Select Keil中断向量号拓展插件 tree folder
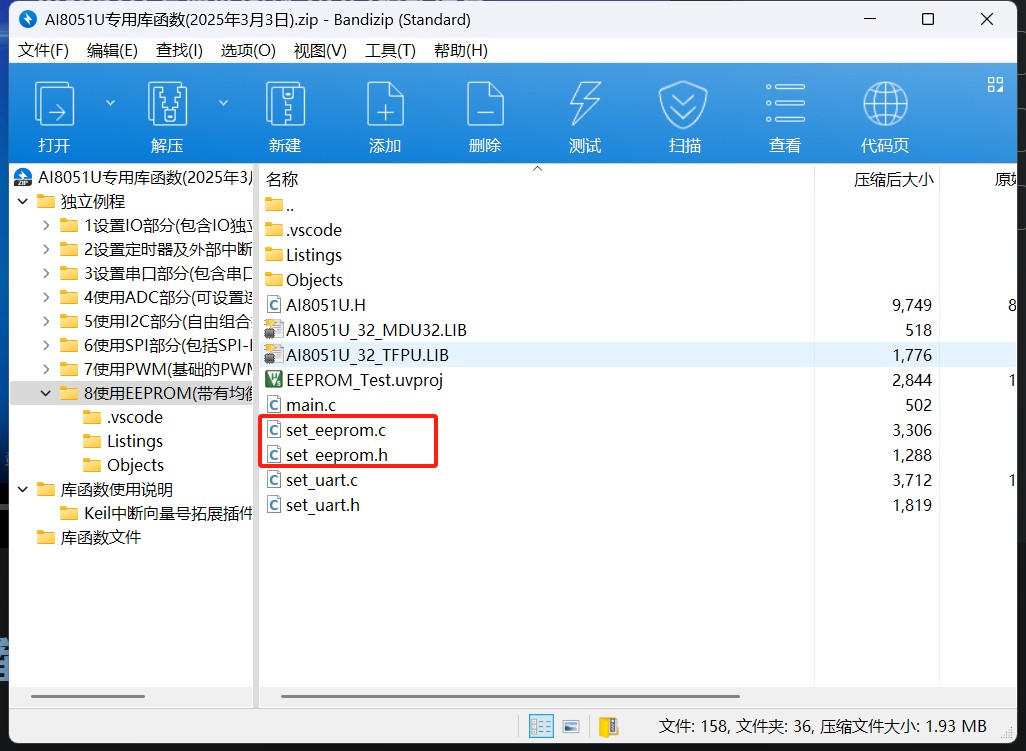This screenshot has width=1026, height=751. pos(156,514)
